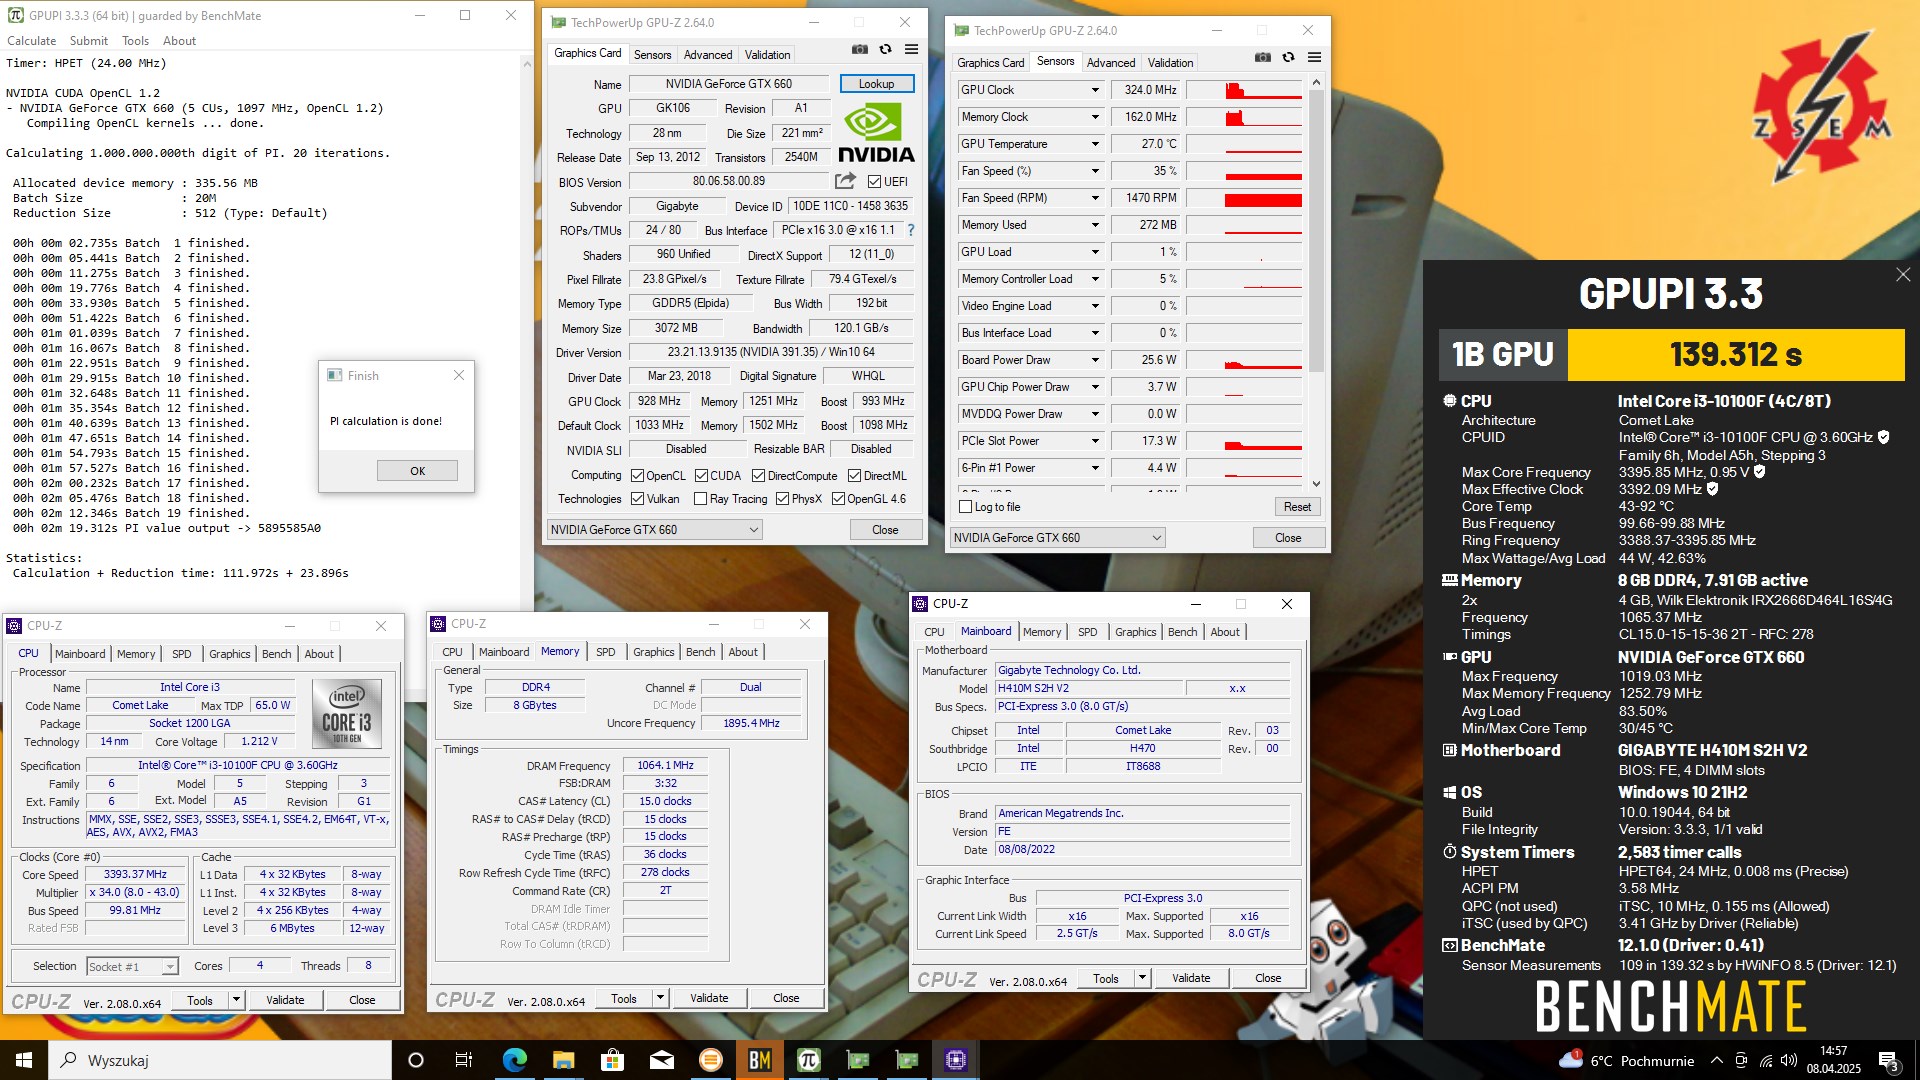The height and width of the screenshot is (1080, 1920).
Task: Switch to CPU-Z taskbar icon
Action: 955,1060
